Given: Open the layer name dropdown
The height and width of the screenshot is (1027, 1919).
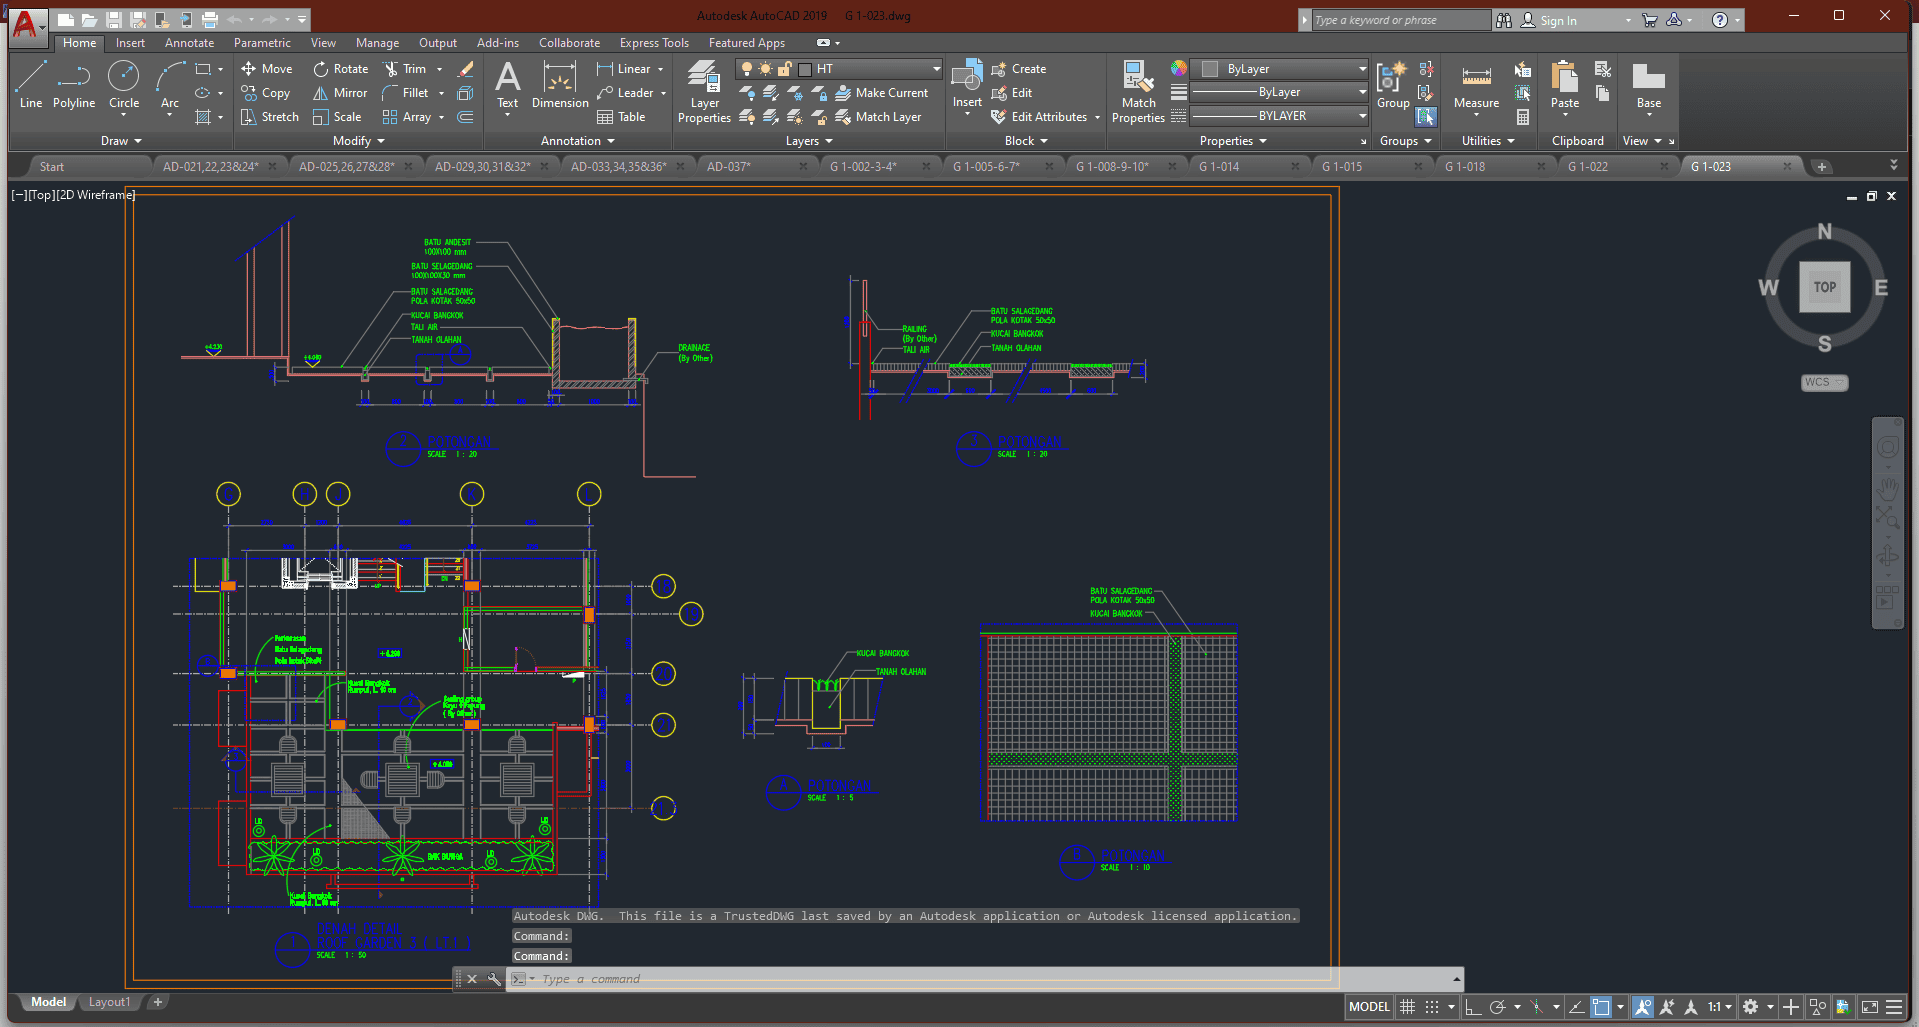Looking at the screenshot, I should (x=936, y=69).
